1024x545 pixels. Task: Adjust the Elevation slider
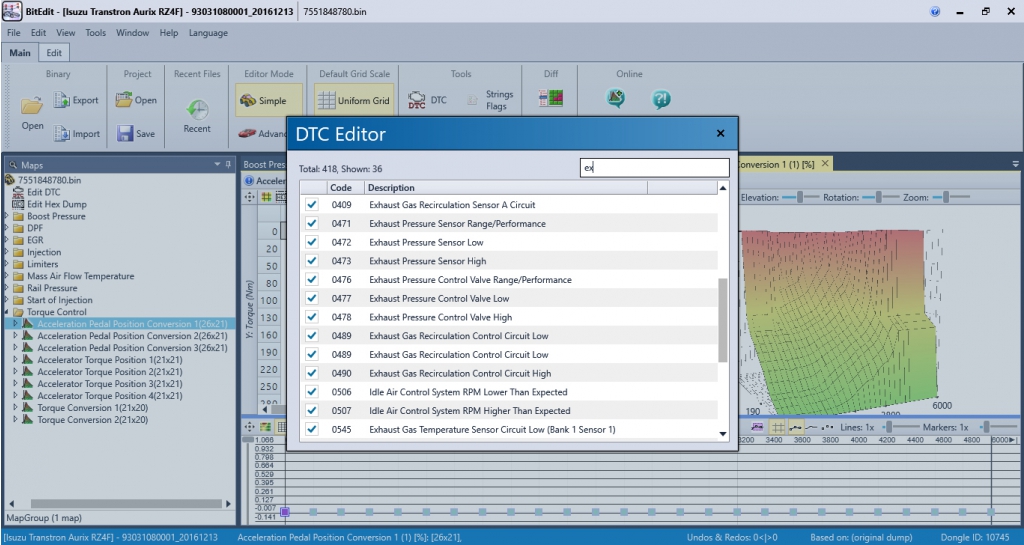click(x=793, y=198)
